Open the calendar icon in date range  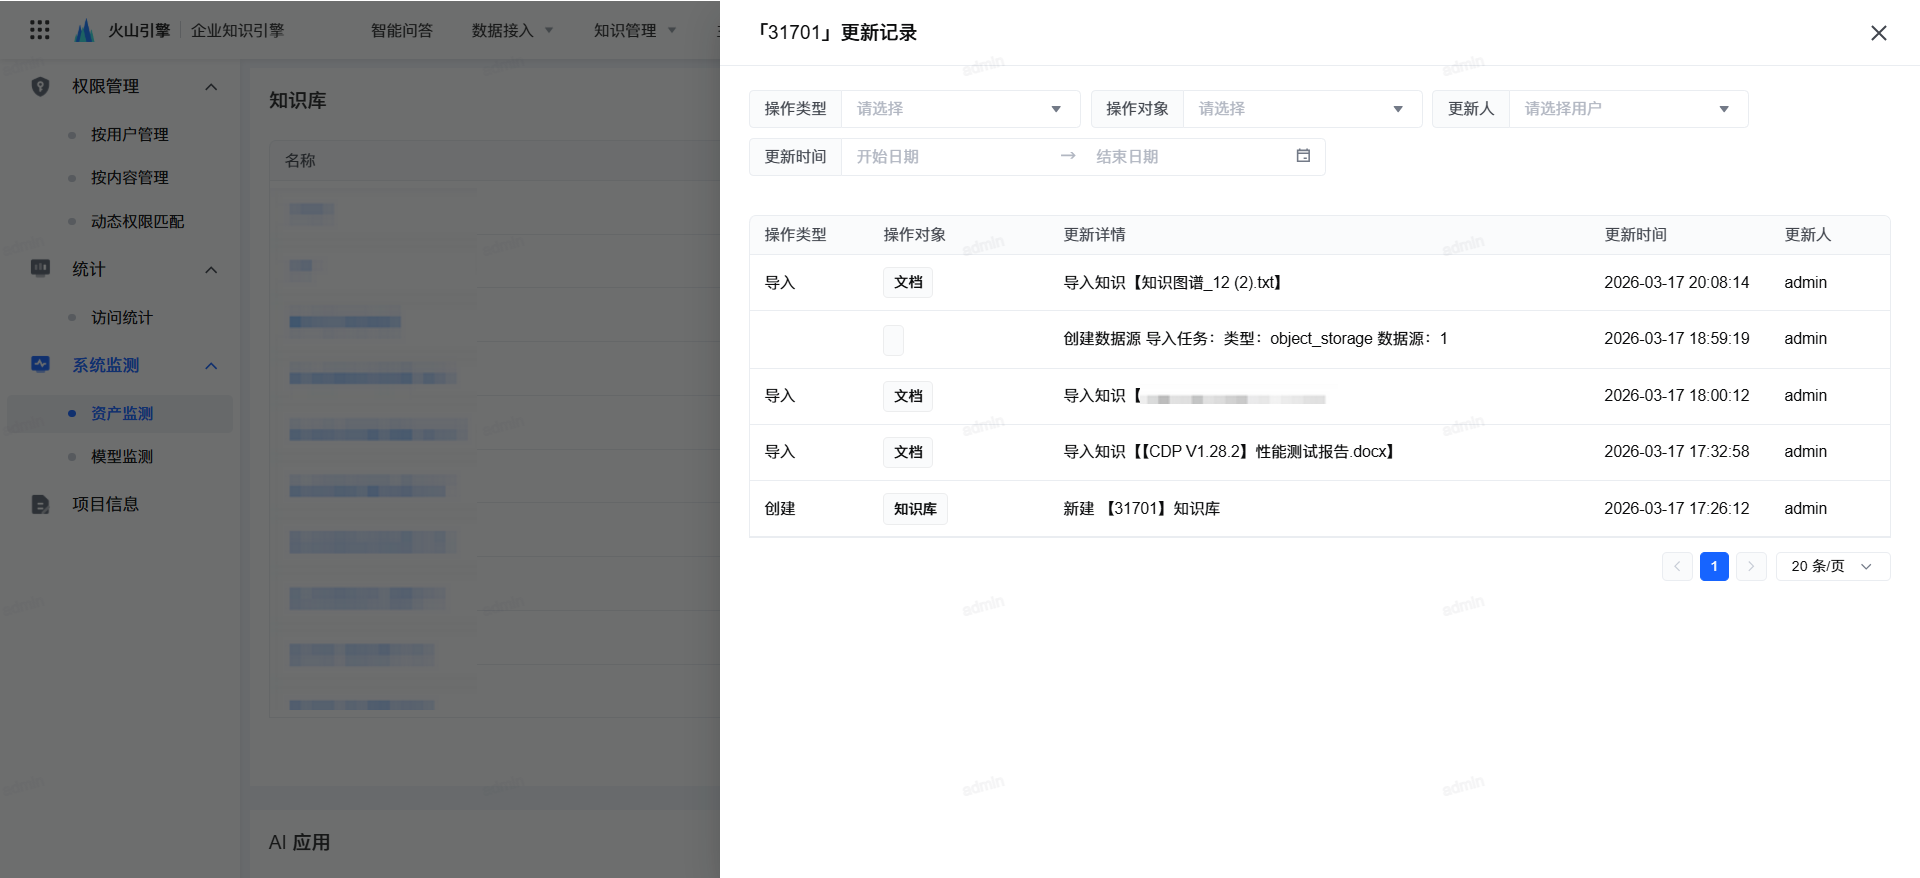[x=1303, y=156]
